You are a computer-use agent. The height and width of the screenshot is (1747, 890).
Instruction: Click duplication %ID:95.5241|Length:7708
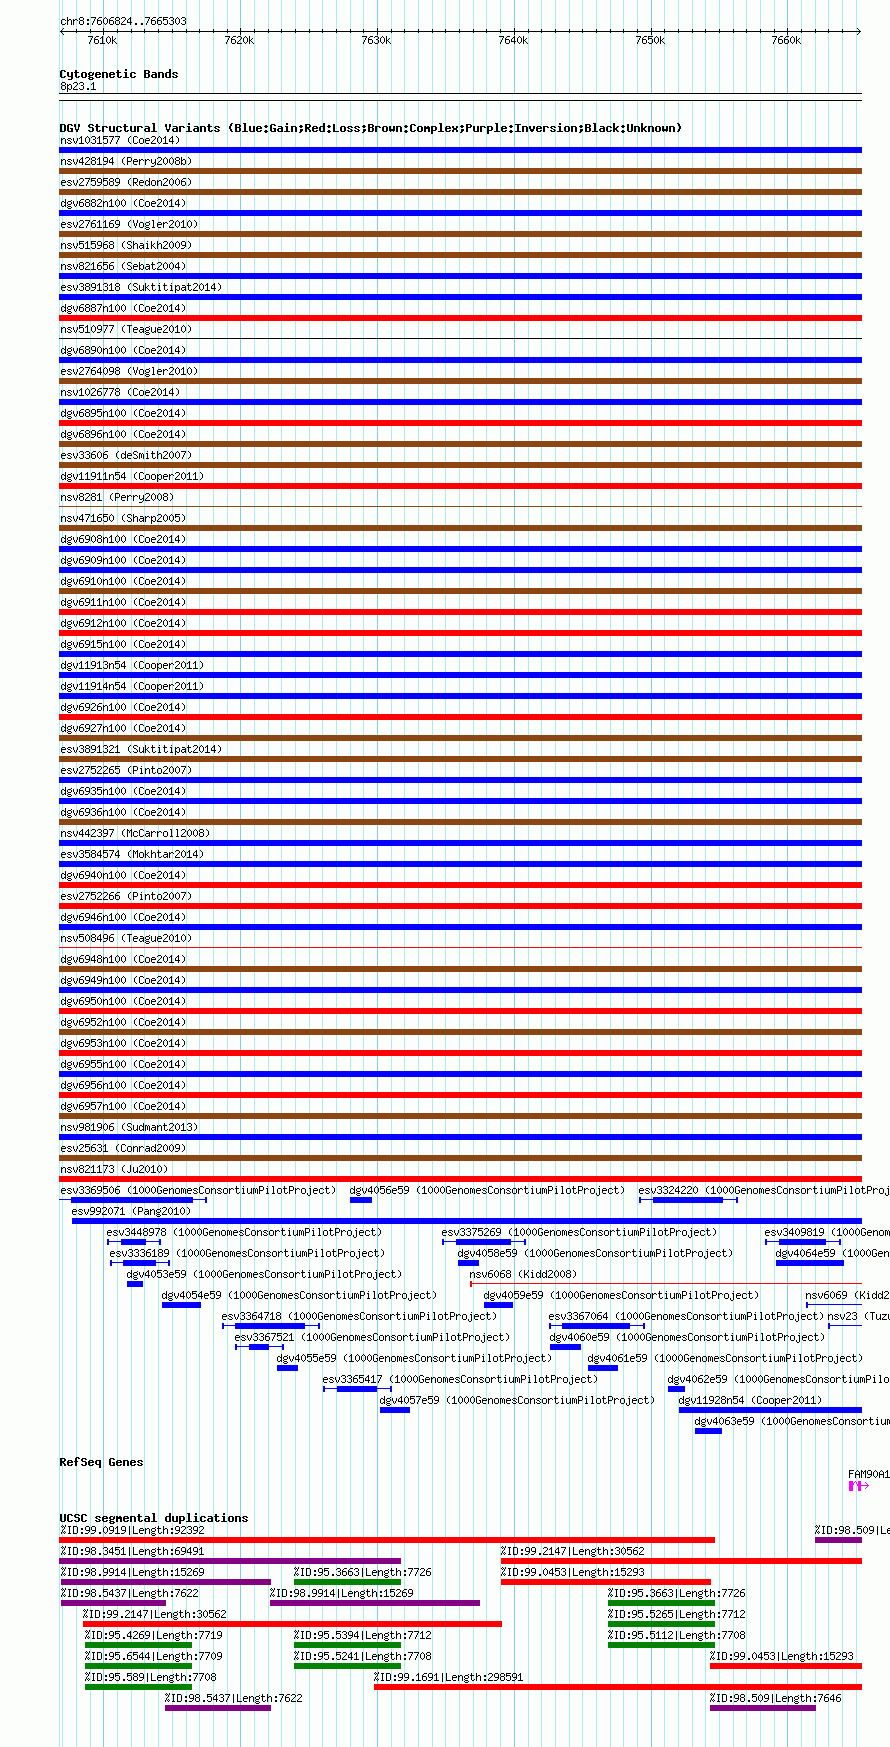[363, 1656]
